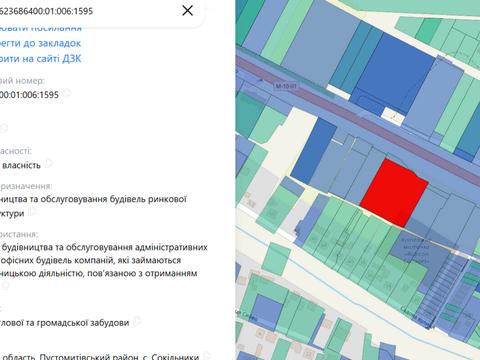
Task: Clear the cadastral number search with X
Action: tap(188, 11)
